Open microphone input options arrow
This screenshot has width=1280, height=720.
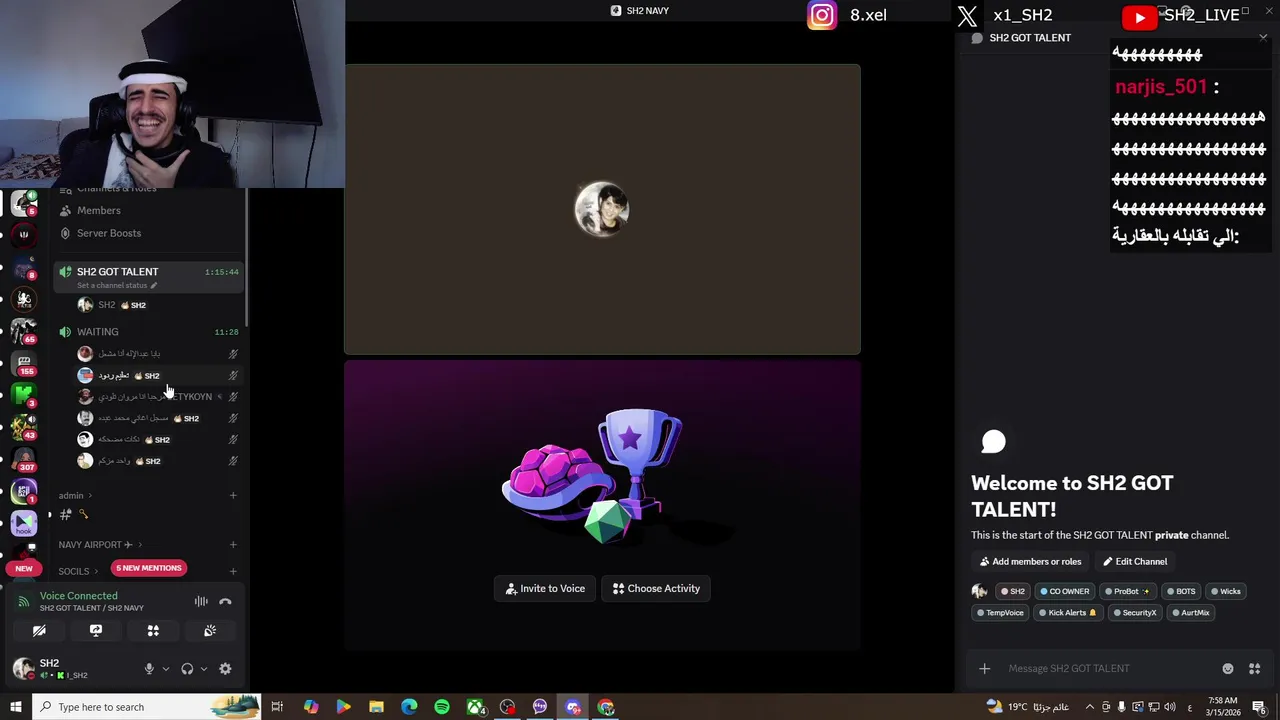166,669
